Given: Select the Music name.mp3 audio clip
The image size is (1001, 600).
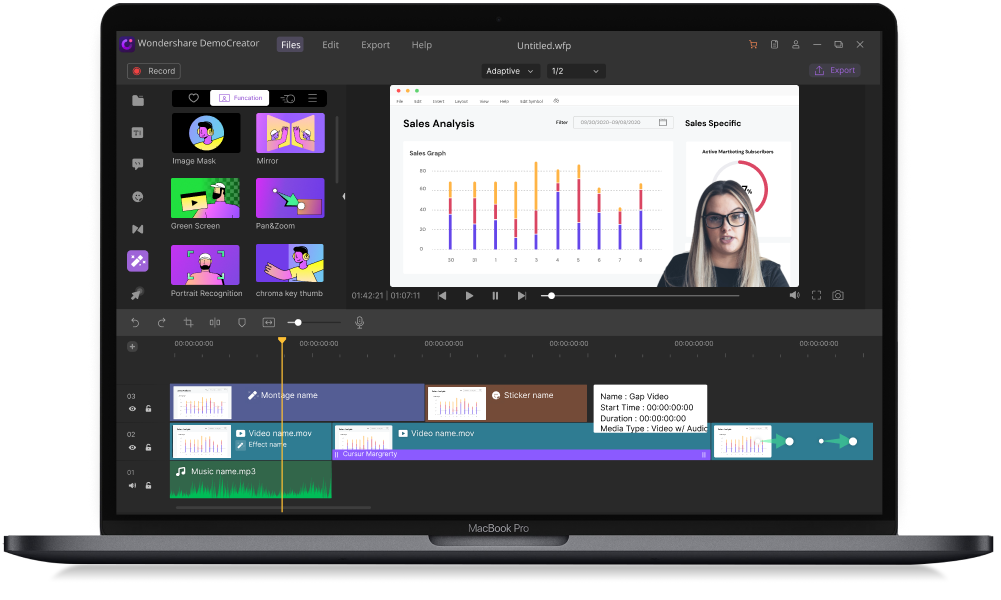Looking at the screenshot, I should point(251,479).
